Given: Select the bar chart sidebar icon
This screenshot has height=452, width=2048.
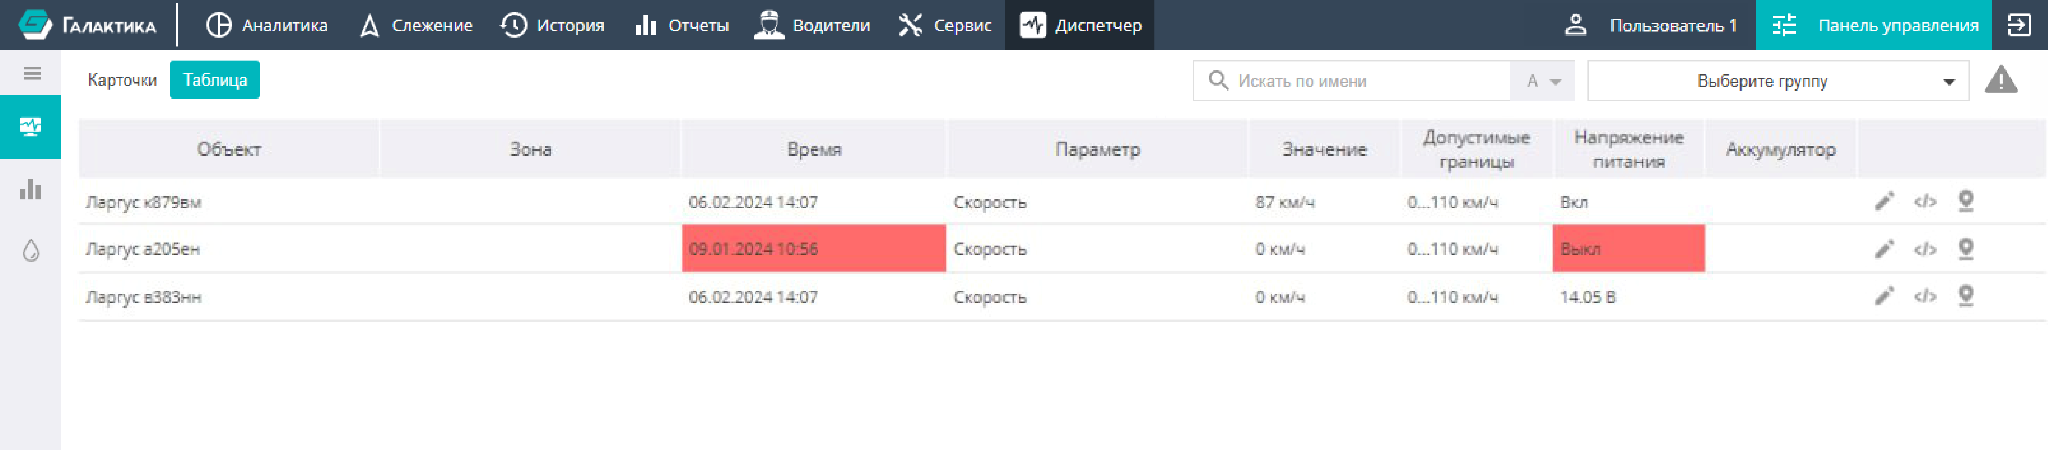Looking at the screenshot, I should coord(31,189).
